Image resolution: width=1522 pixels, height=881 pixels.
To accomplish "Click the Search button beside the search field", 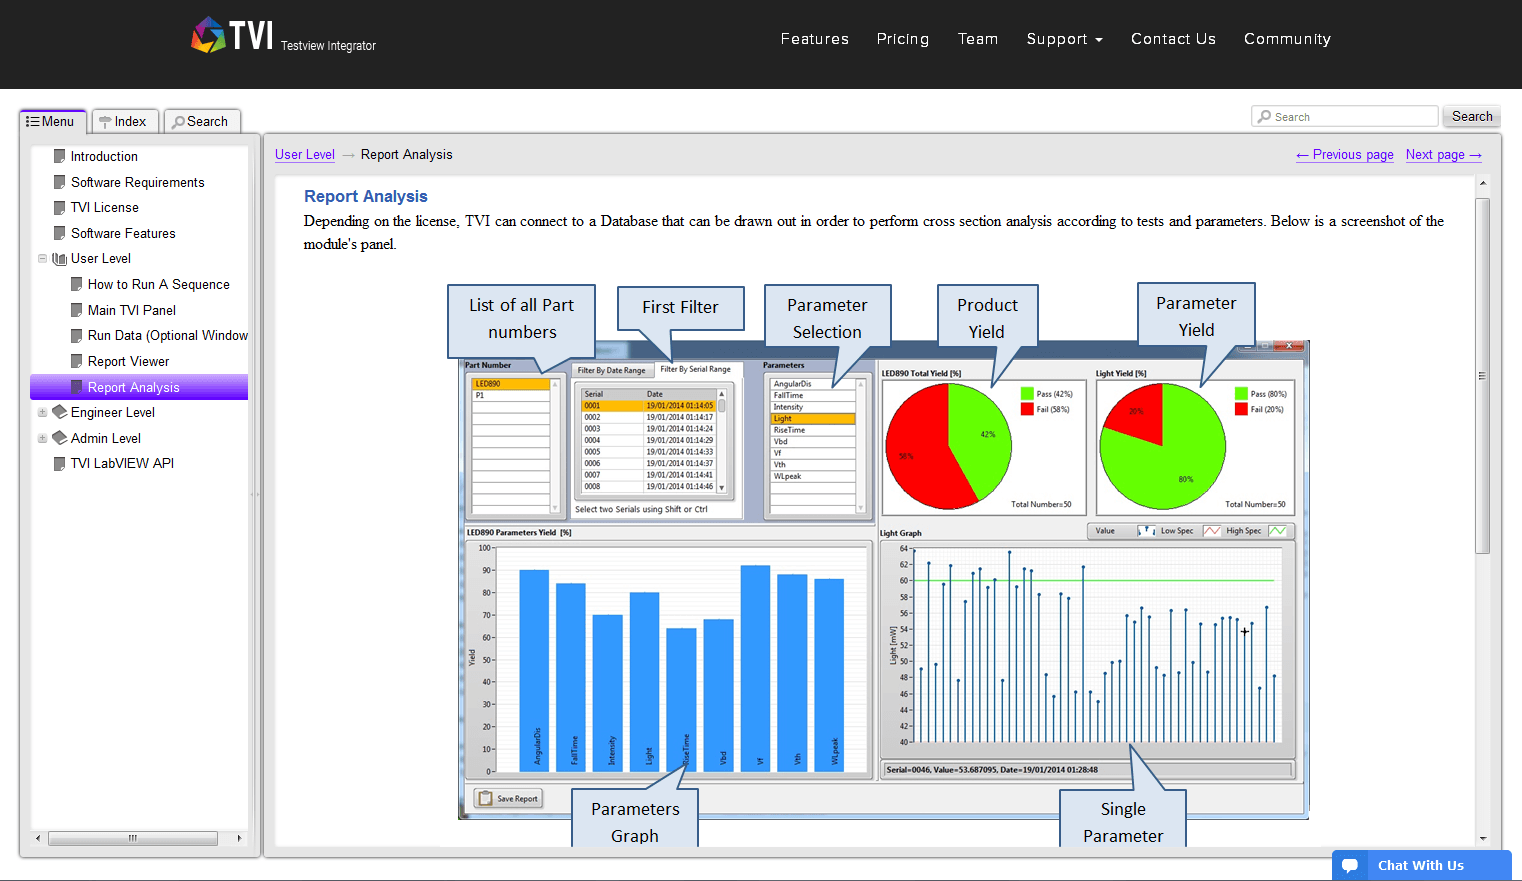I will [x=1472, y=116].
